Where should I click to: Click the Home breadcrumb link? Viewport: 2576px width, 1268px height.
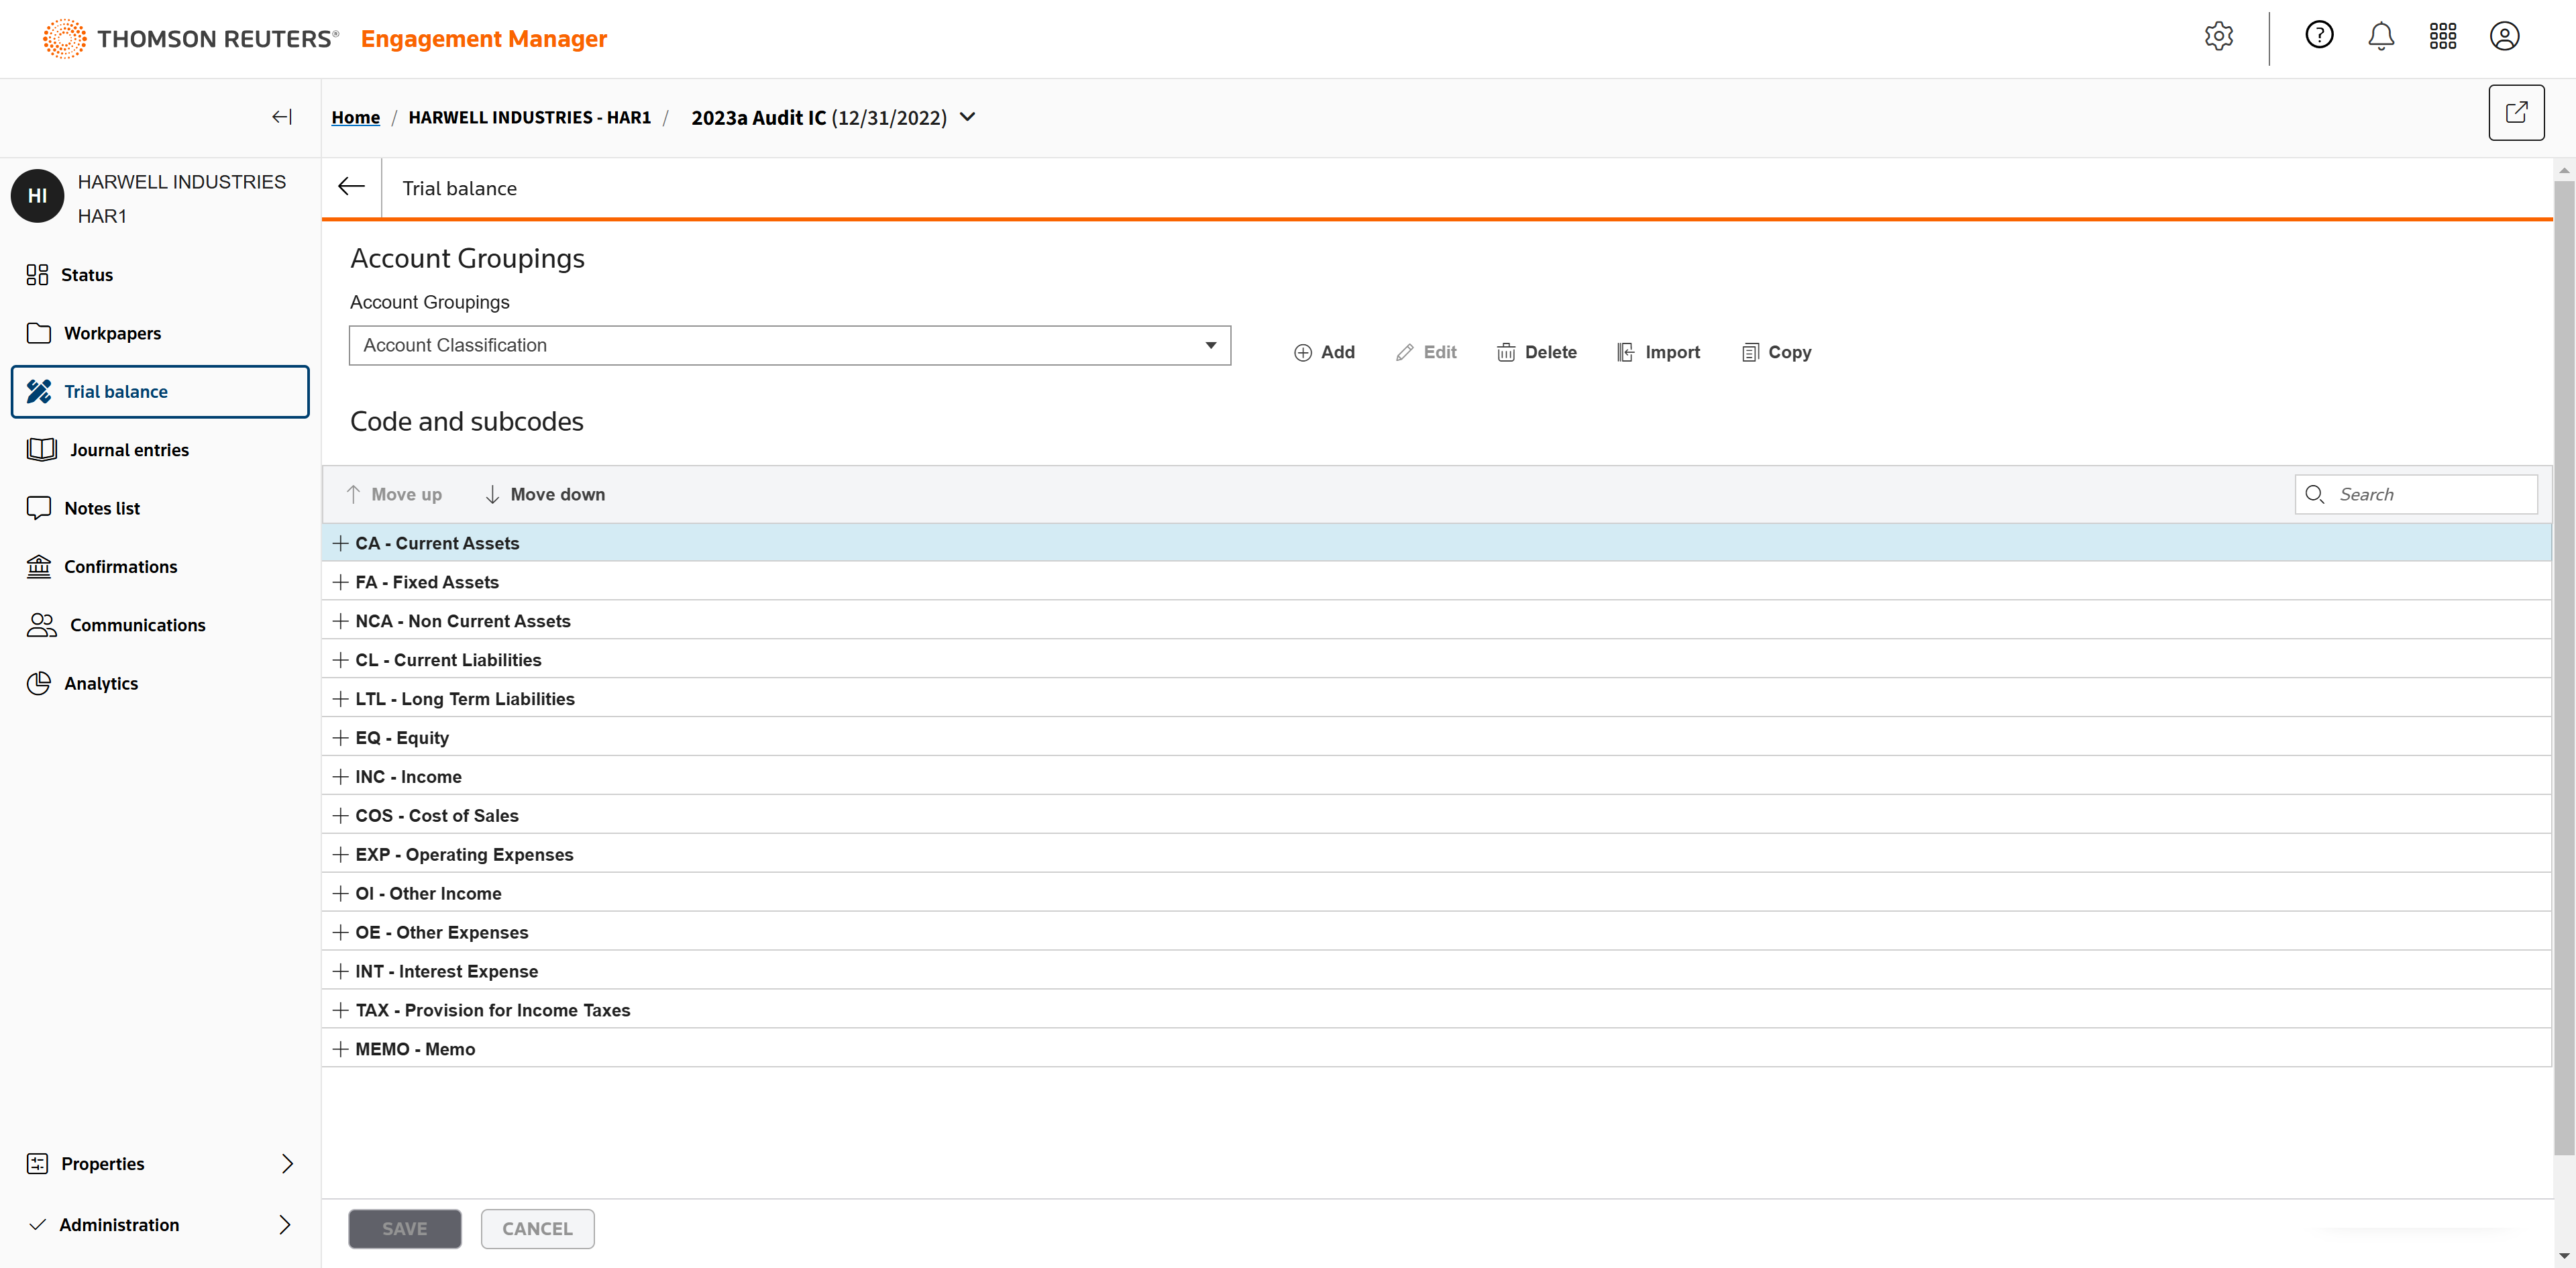click(x=355, y=117)
